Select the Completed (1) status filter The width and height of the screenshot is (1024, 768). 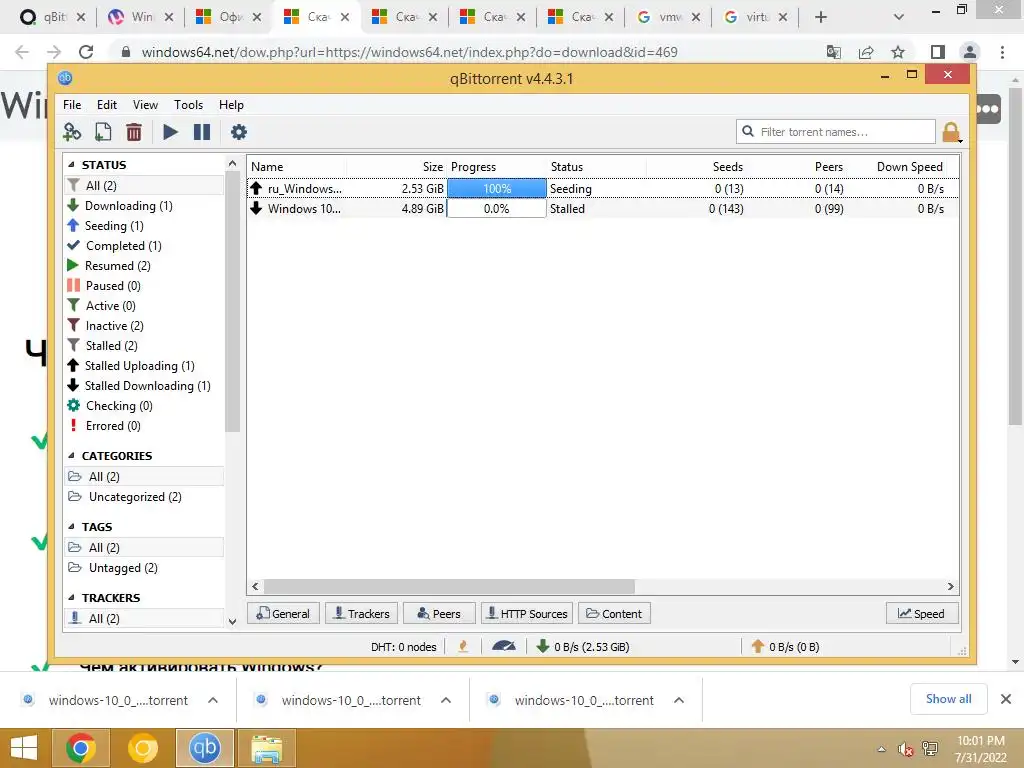pyautogui.click(x=123, y=246)
